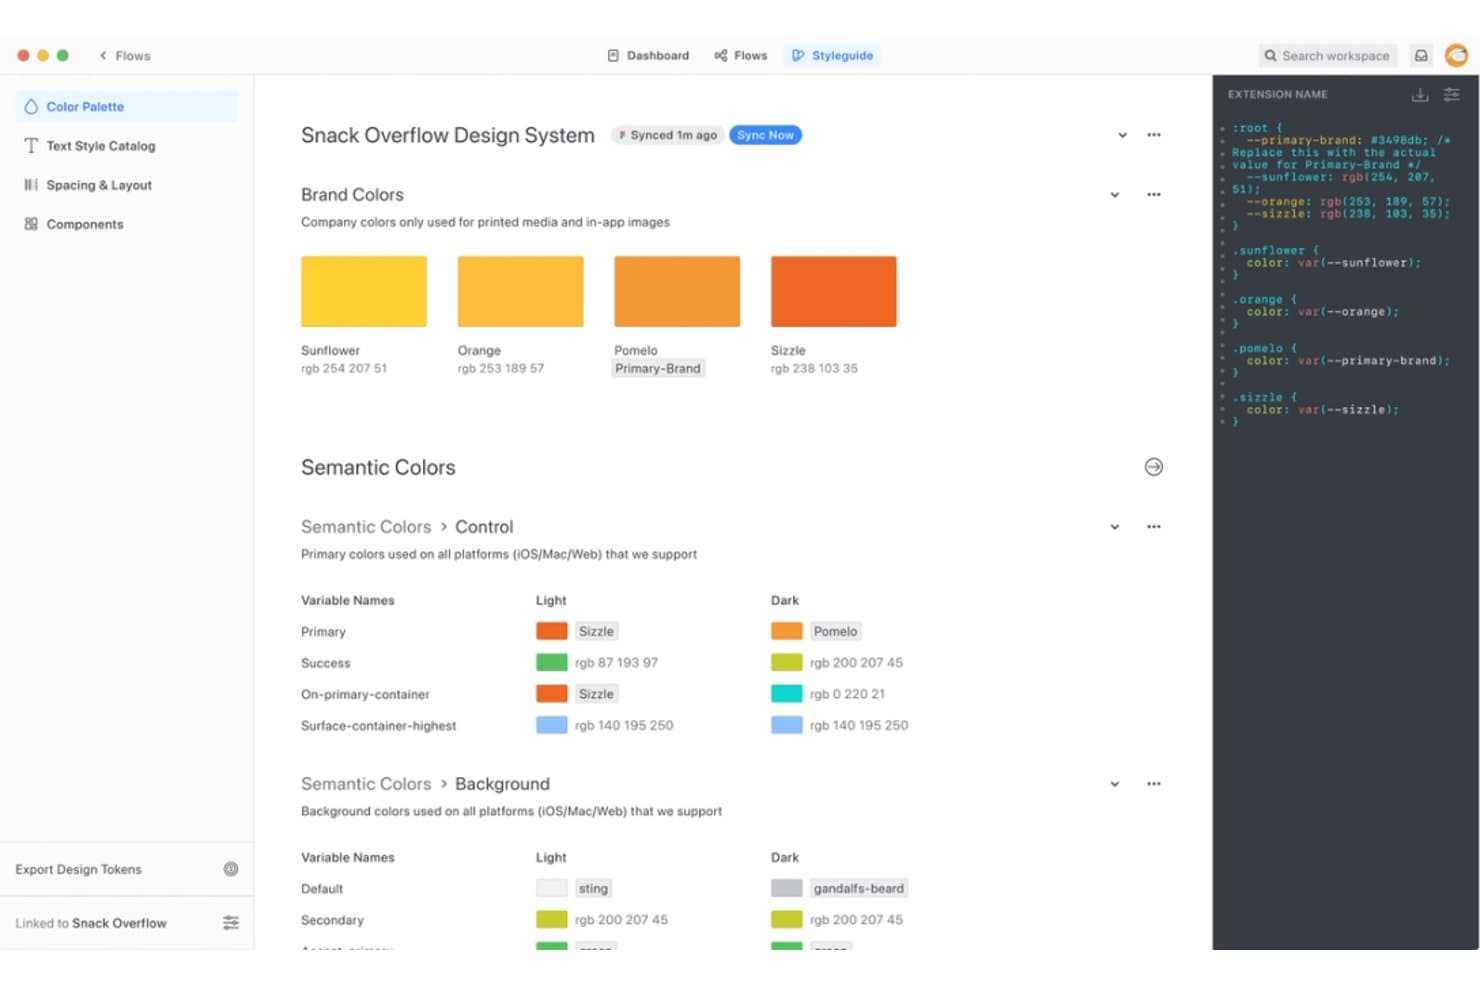Switch to the Dashboard tab
Image resolution: width=1480 pixels, height=987 pixels.
tap(648, 56)
